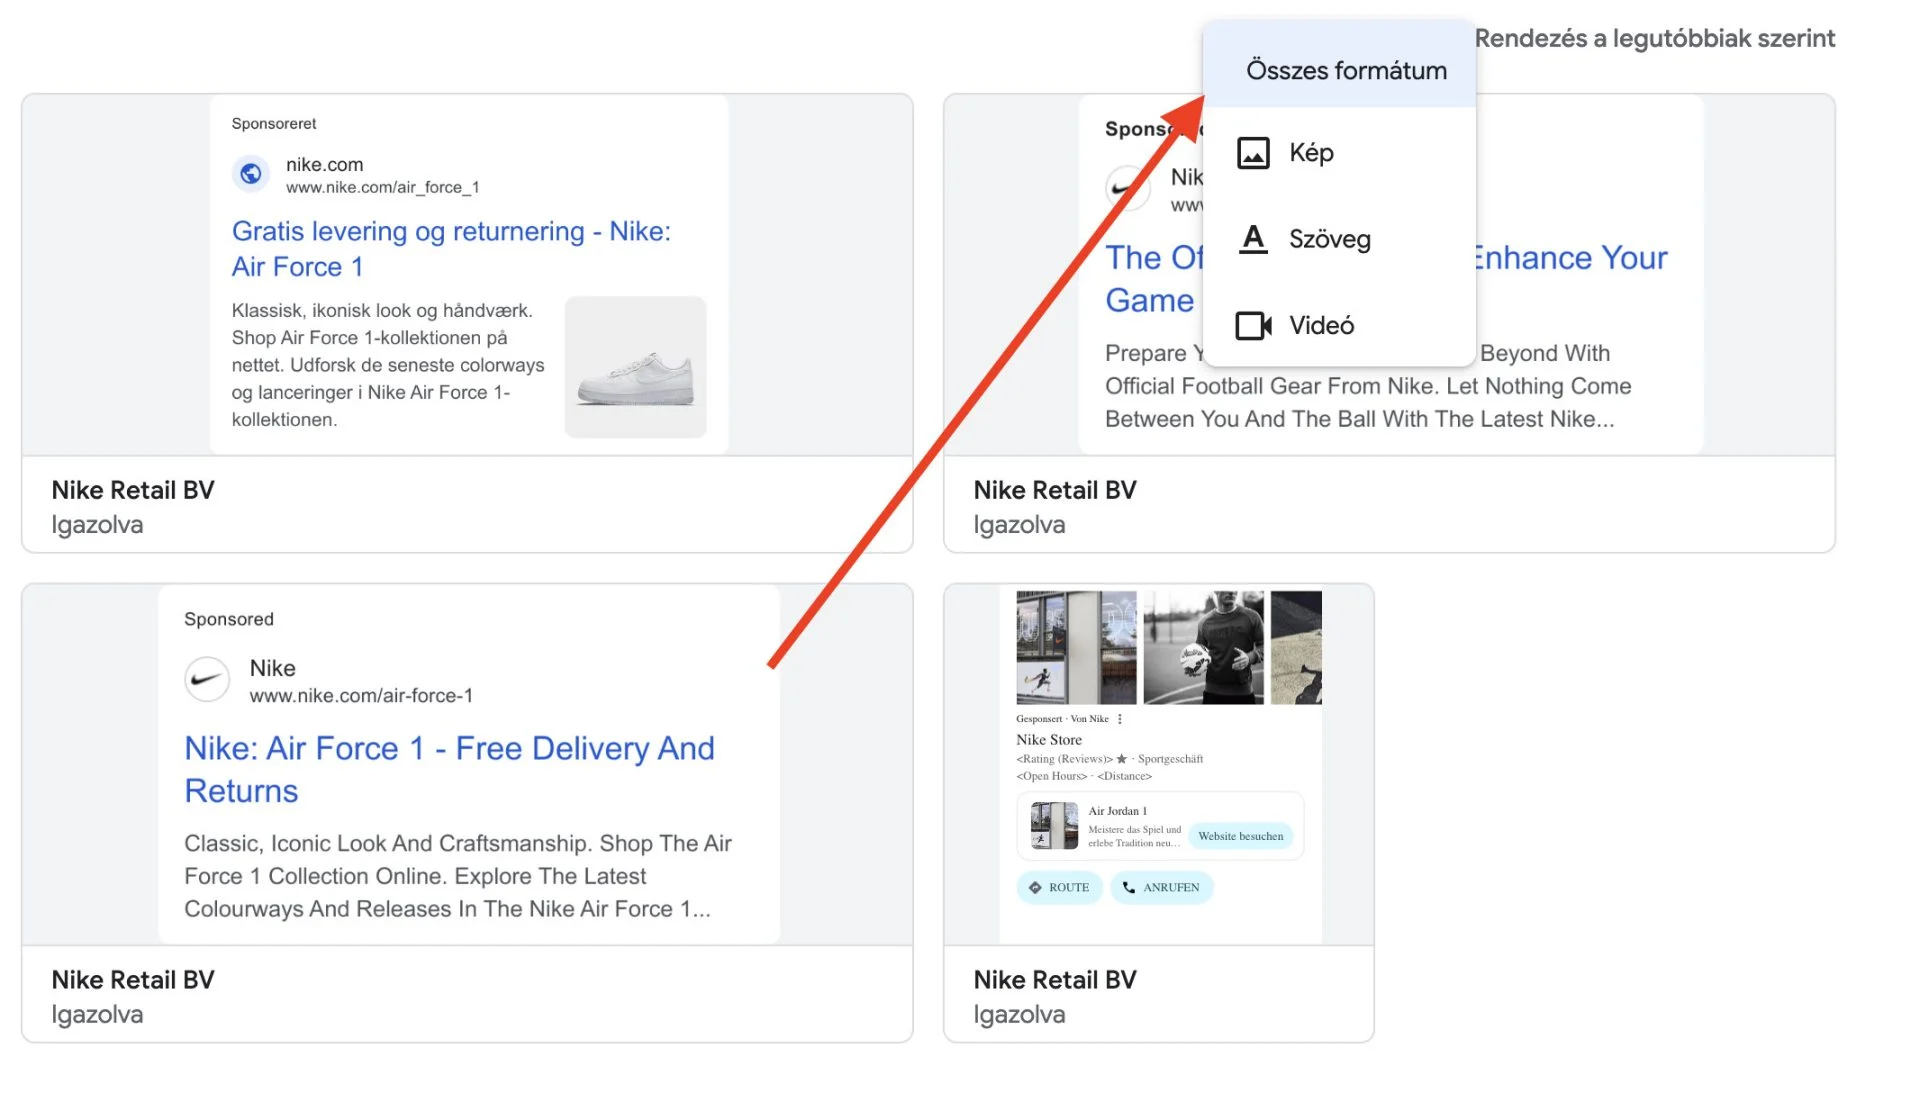1920x1111 pixels.
Task: Open the three-dot menu next to 'Von Nike'
Action: 1120,719
